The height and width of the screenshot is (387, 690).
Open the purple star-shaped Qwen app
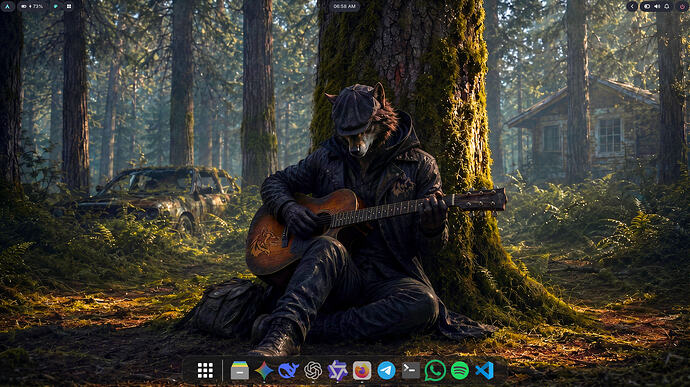pyautogui.click(x=338, y=370)
